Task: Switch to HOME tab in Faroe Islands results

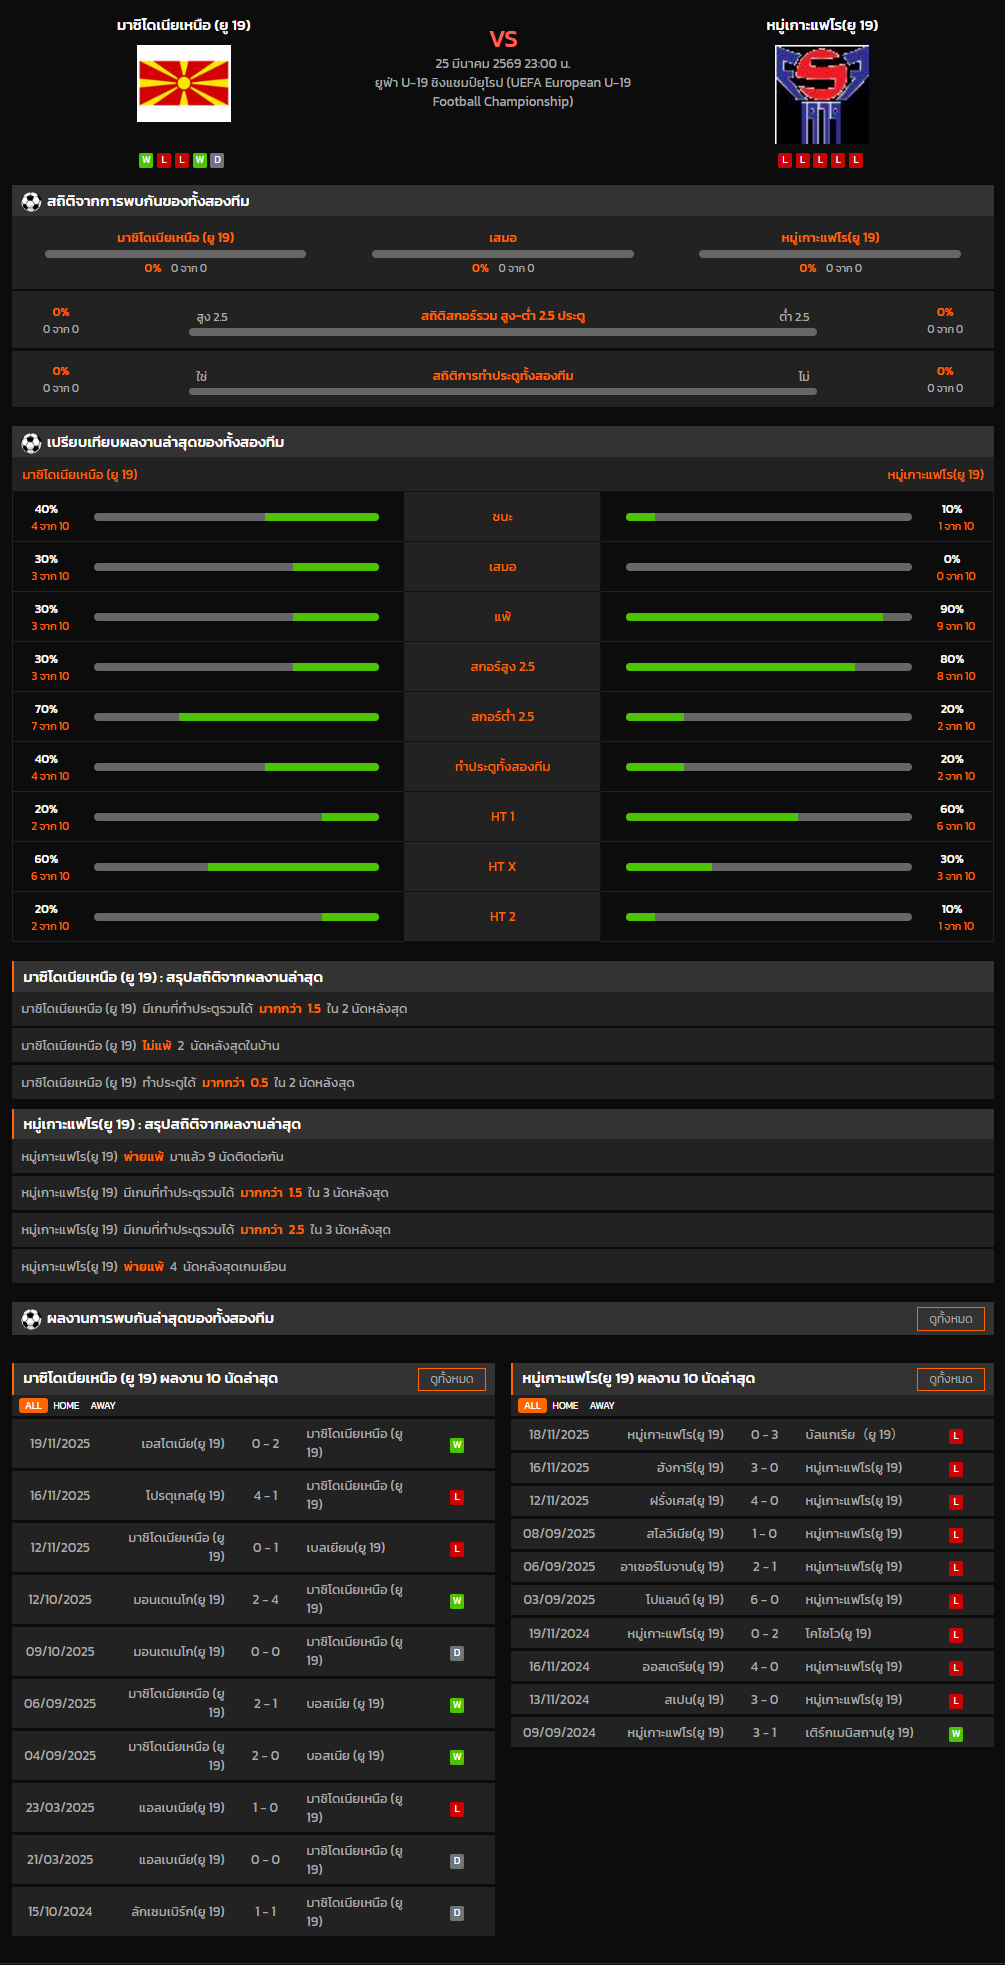Action: (x=565, y=1406)
